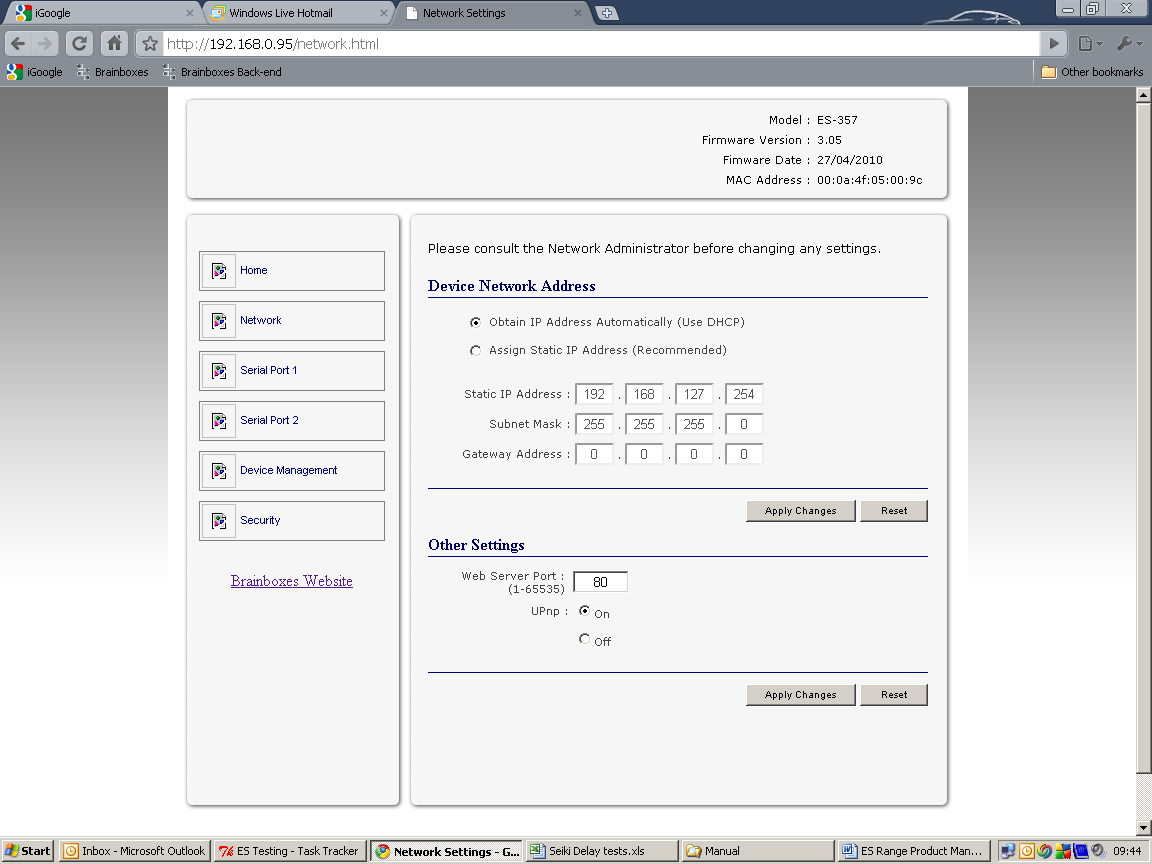1152x864 pixels.
Task: Open the Security page icon
Action: (x=218, y=520)
